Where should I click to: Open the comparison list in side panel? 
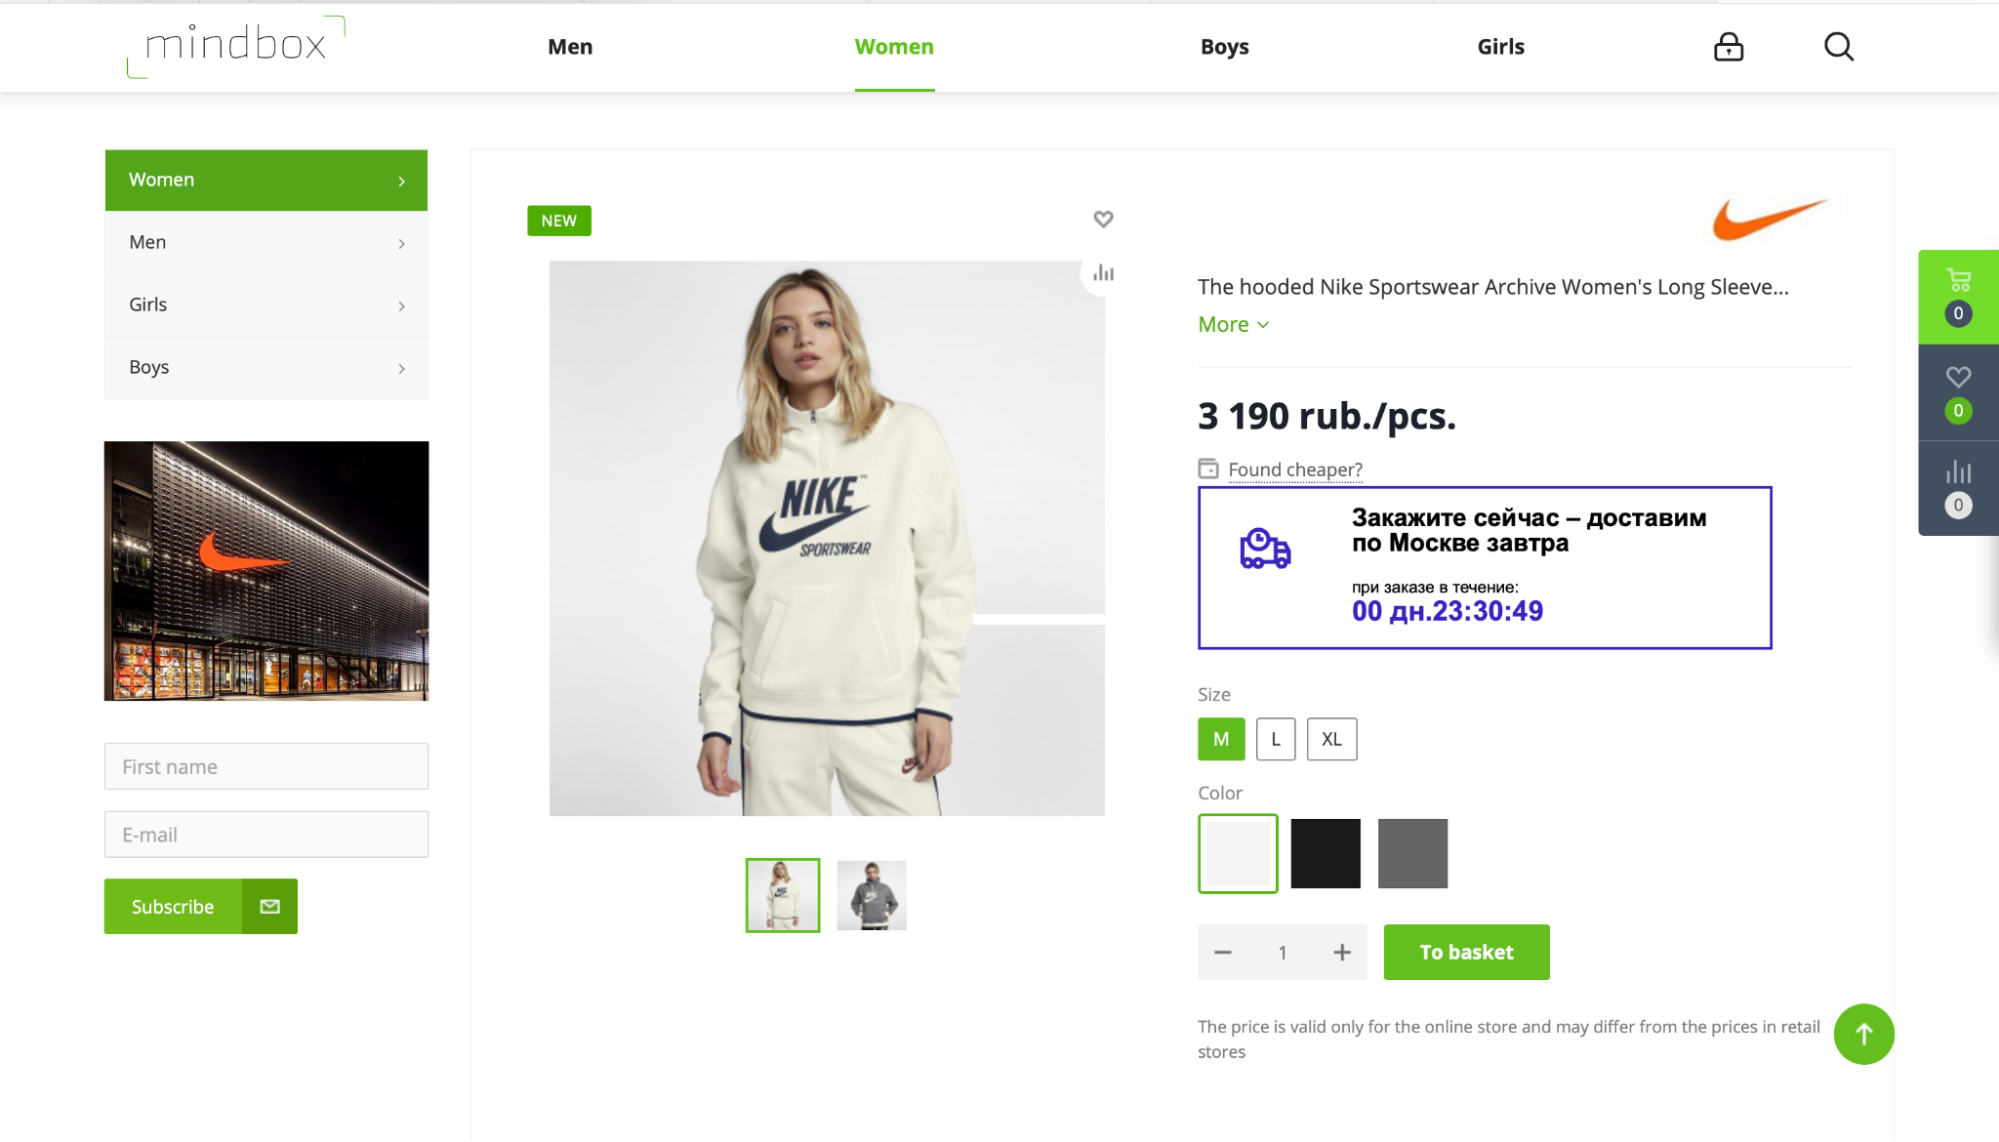click(x=1958, y=488)
